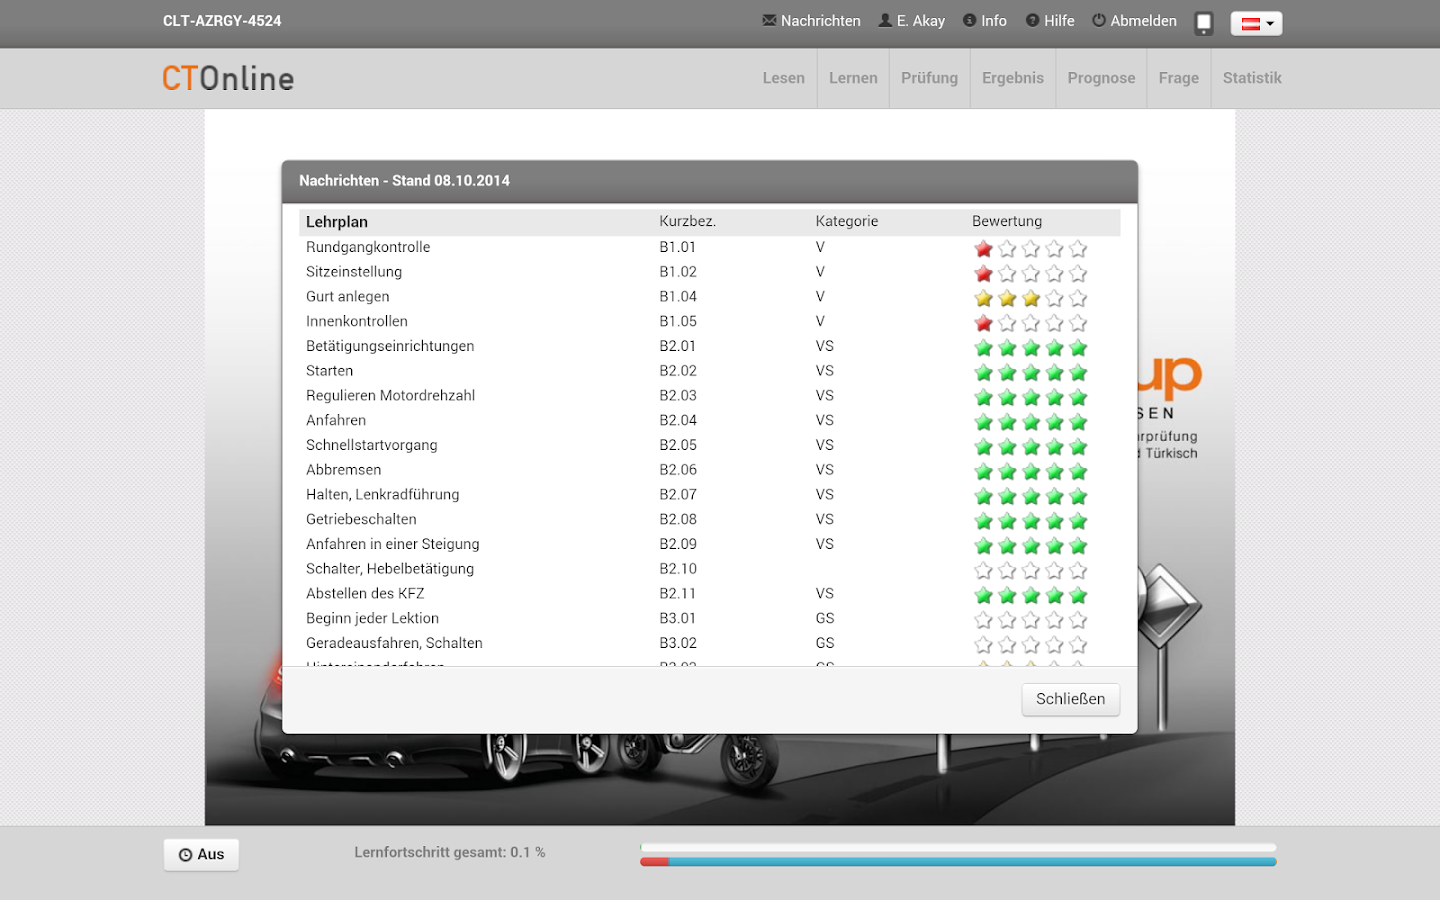Open the Prognose menu item
The image size is (1440, 900).
1101,77
